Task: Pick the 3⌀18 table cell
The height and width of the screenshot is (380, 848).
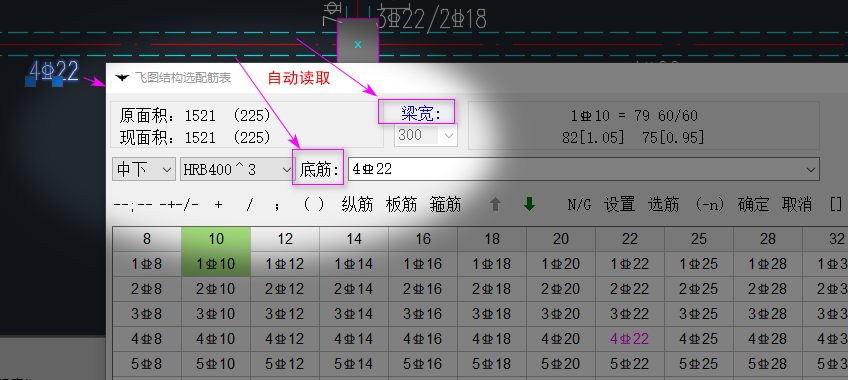Action: [x=492, y=314]
